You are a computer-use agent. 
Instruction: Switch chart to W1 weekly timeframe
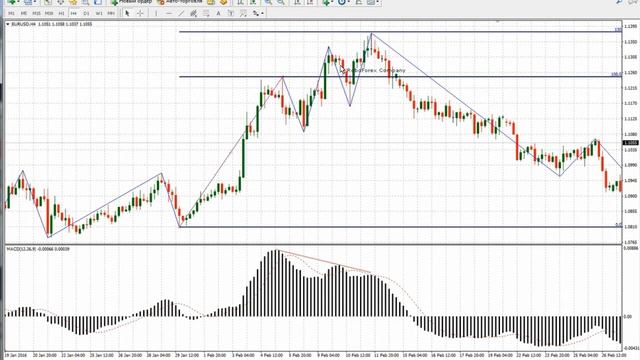click(x=99, y=13)
